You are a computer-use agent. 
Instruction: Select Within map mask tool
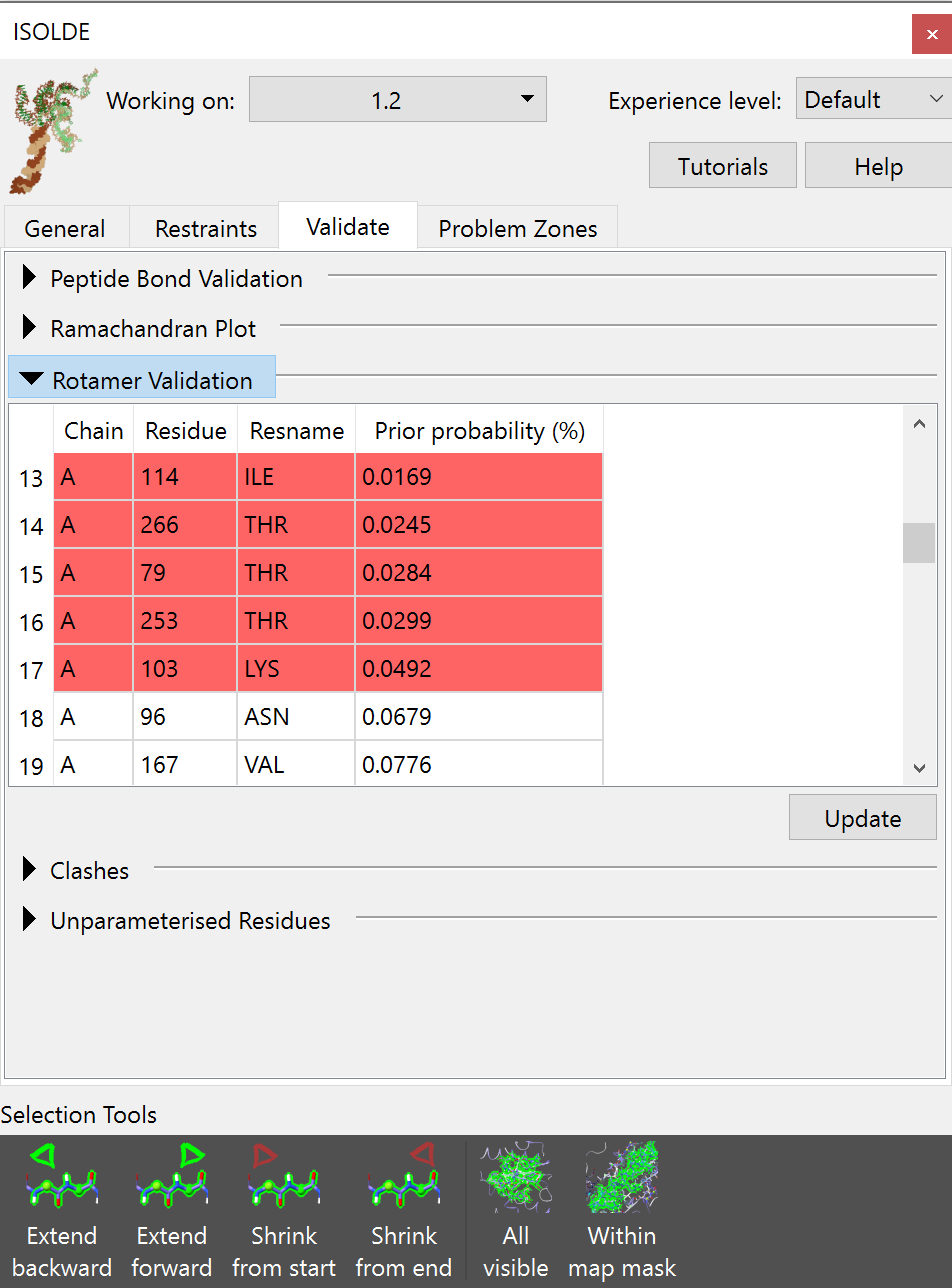(x=622, y=1211)
